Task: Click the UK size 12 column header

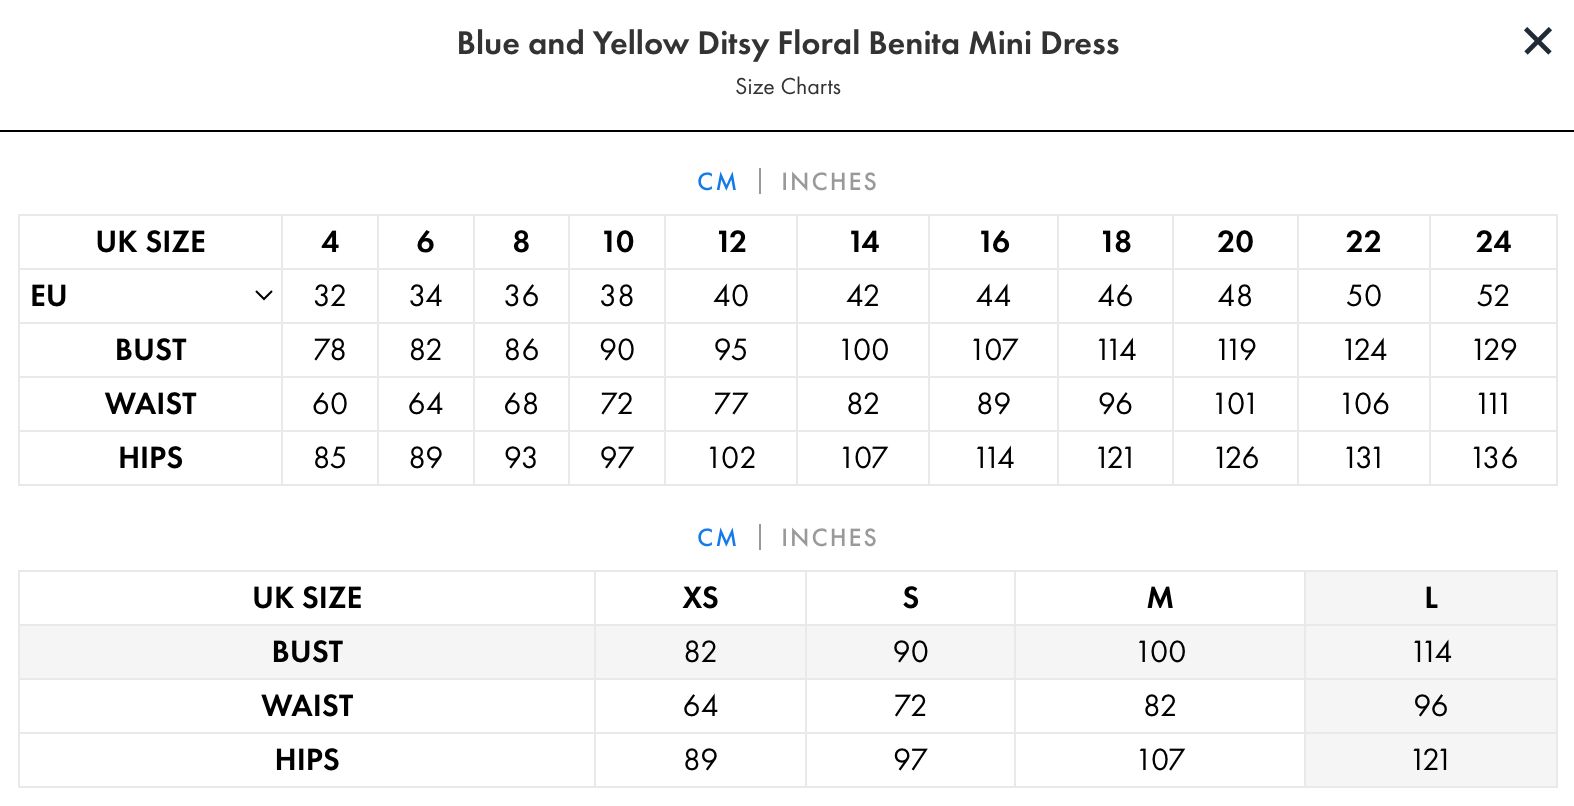Action: click(x=731, y=242)
